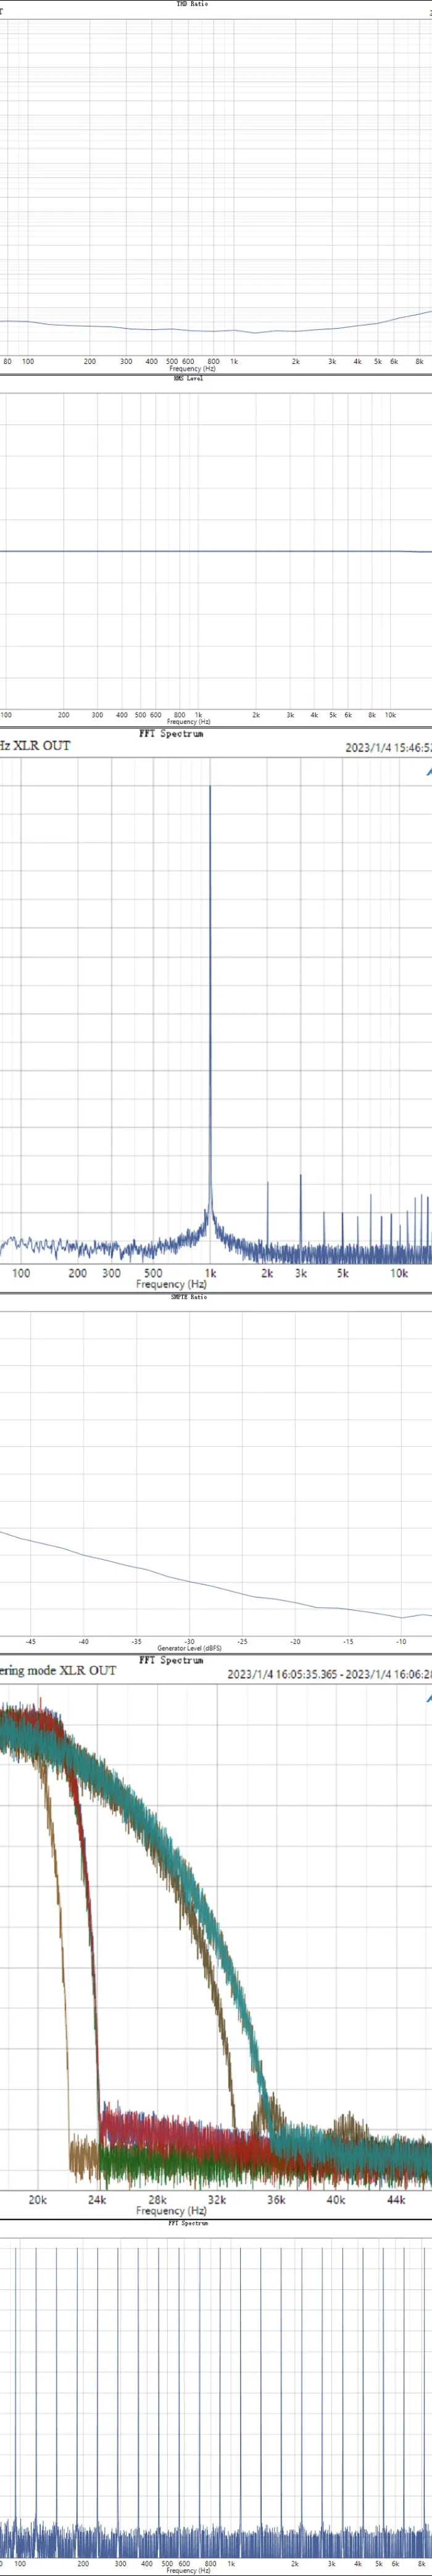Select the 2023/1/4 15:46 timestamp
The height and width of the screenshot is (2576, 432).
click(388, 747)
